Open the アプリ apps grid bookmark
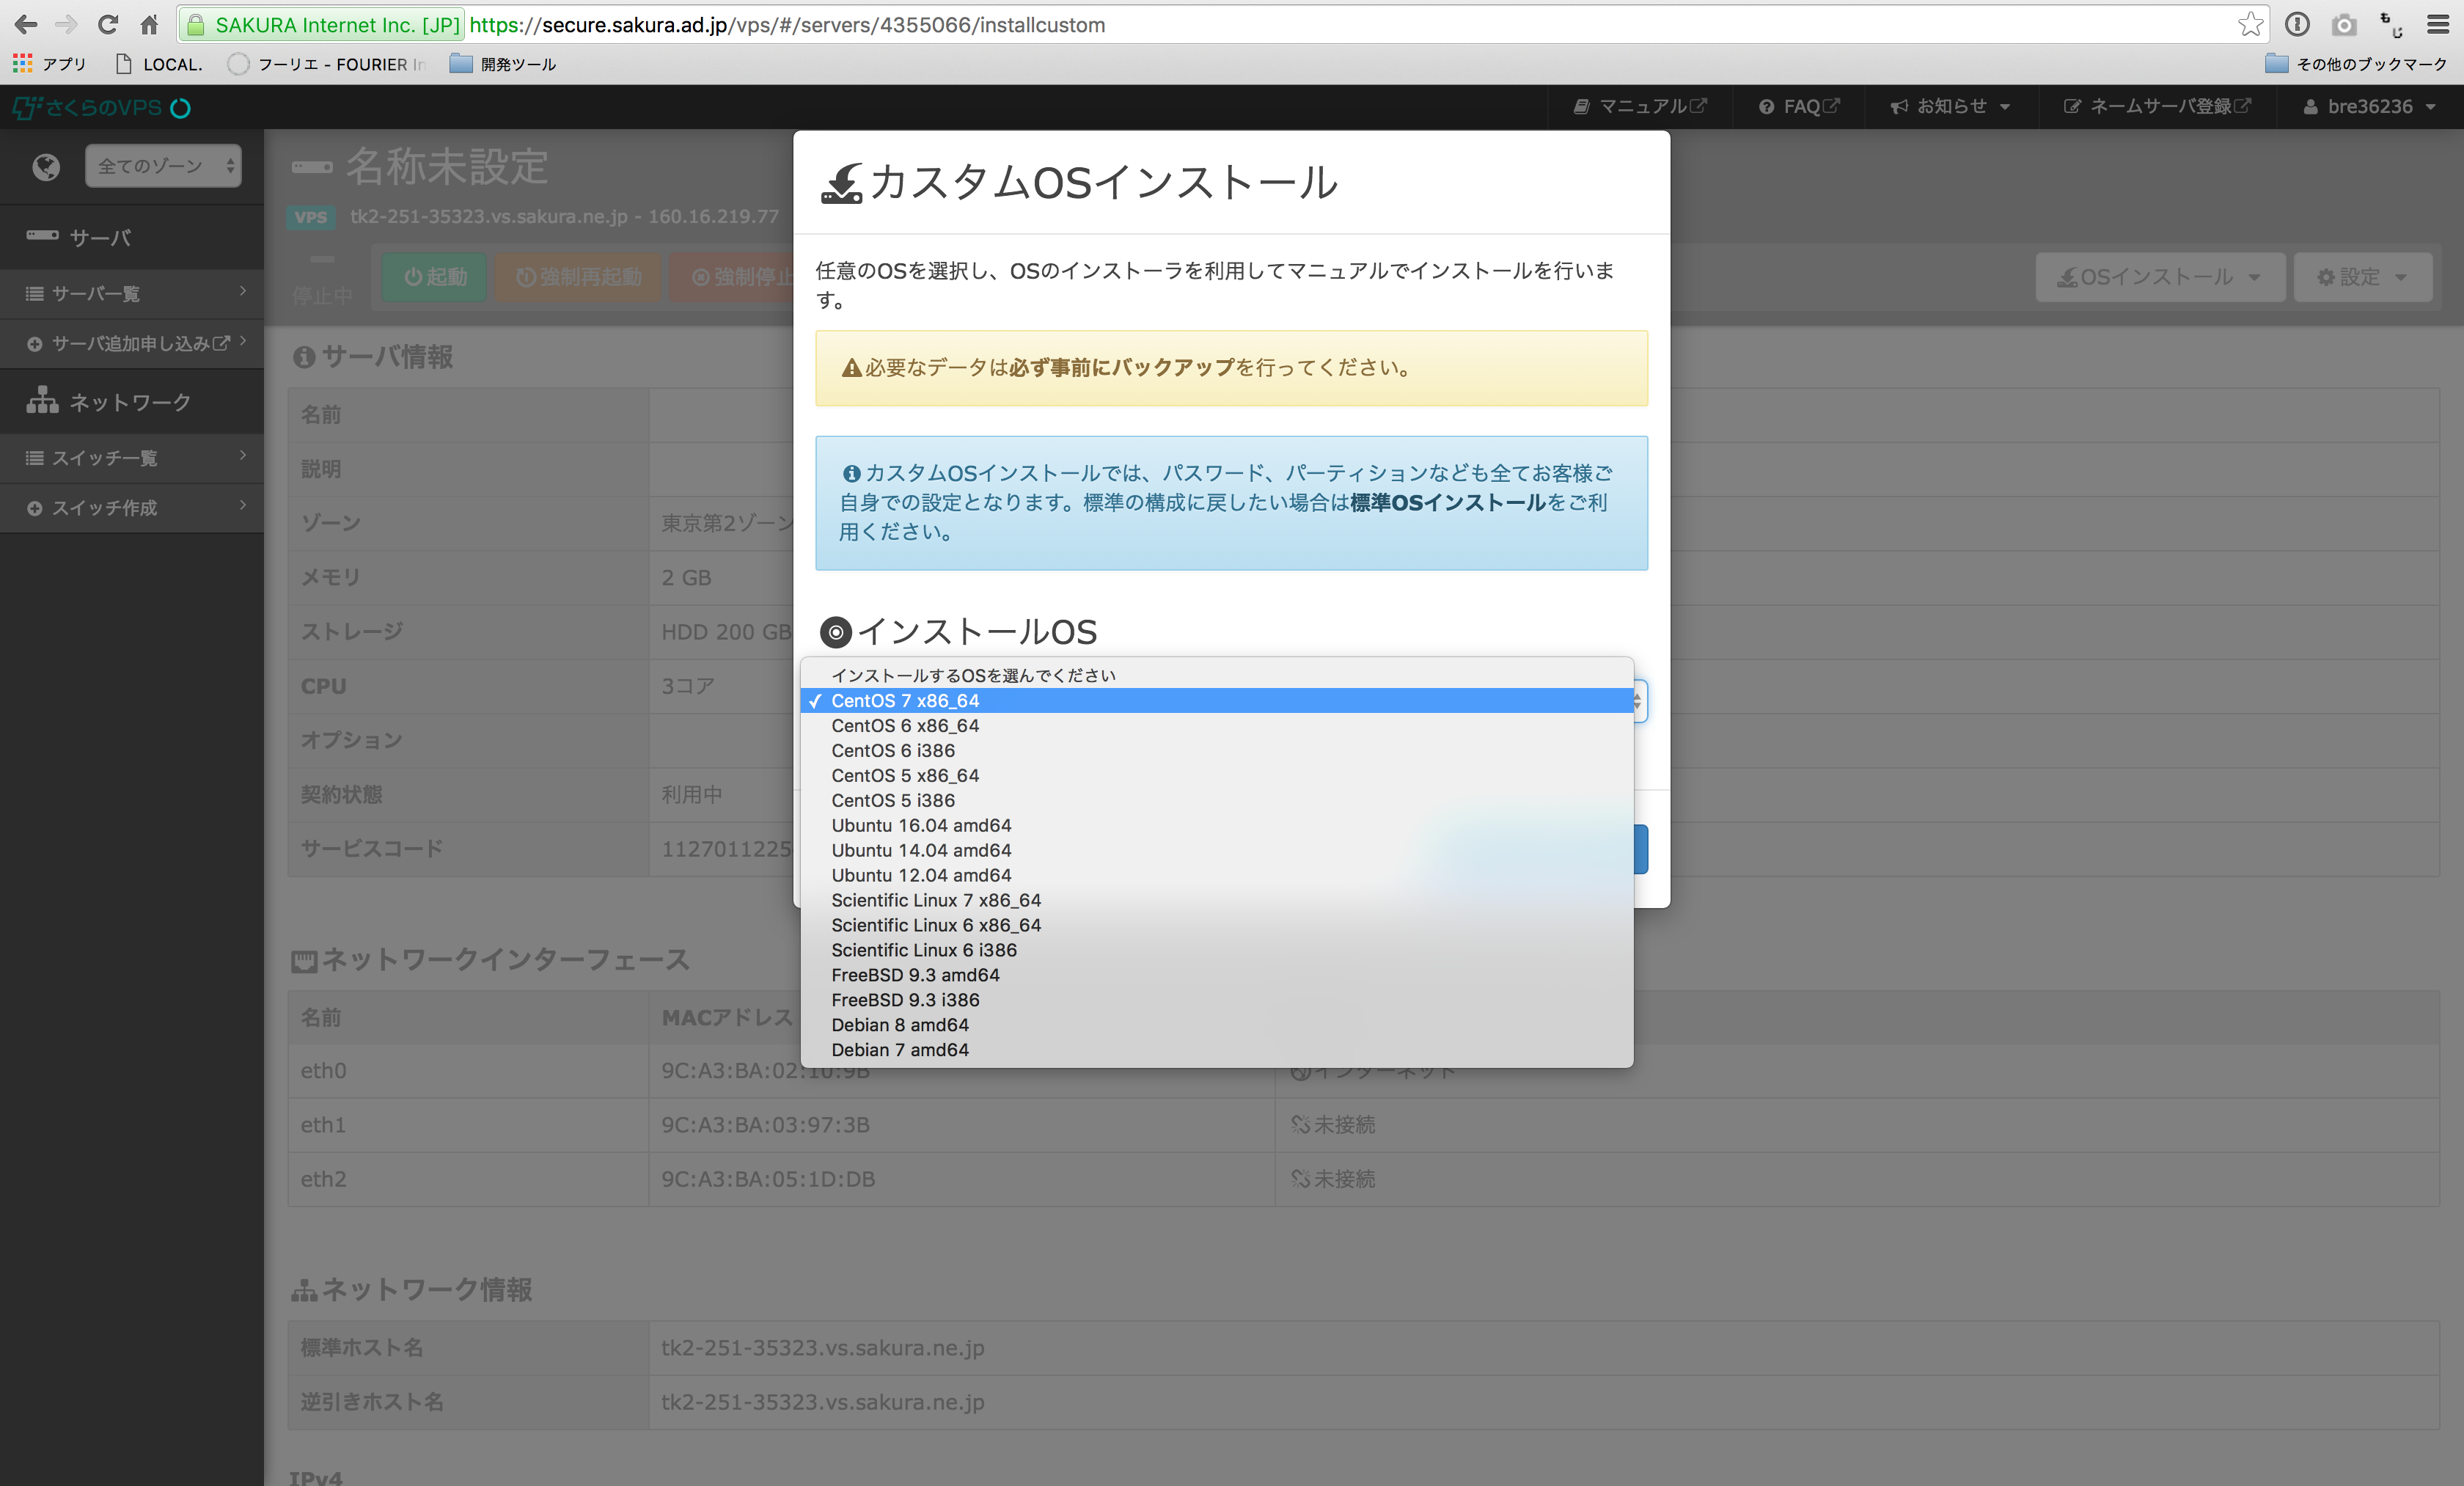This screenshot has height=1486, width=2464. click(x=49, y=64)
